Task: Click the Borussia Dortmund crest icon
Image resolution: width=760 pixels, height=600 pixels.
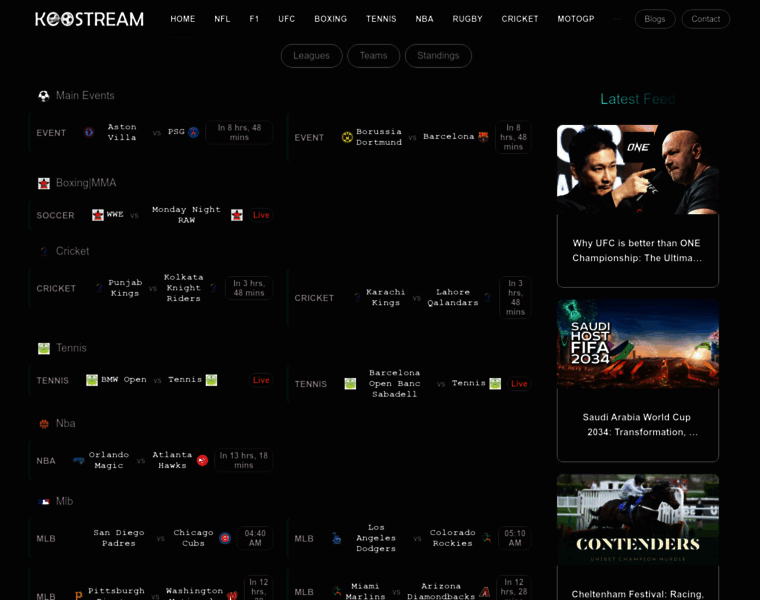Action: [x=347, y=137]
